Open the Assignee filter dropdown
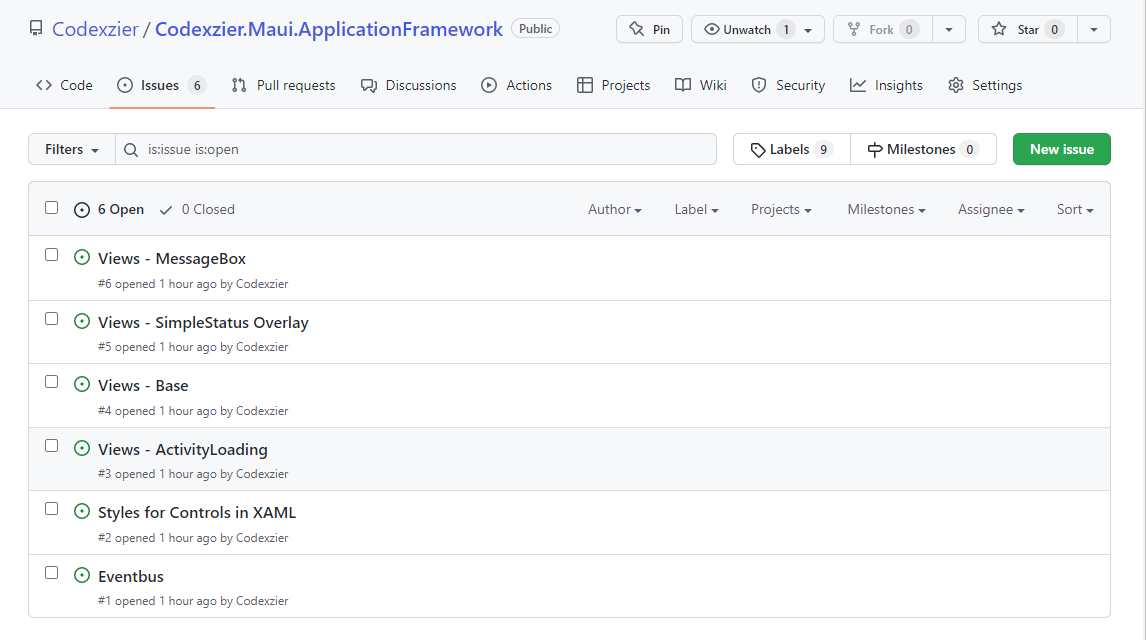1146x640 pixels. [991, 210]
